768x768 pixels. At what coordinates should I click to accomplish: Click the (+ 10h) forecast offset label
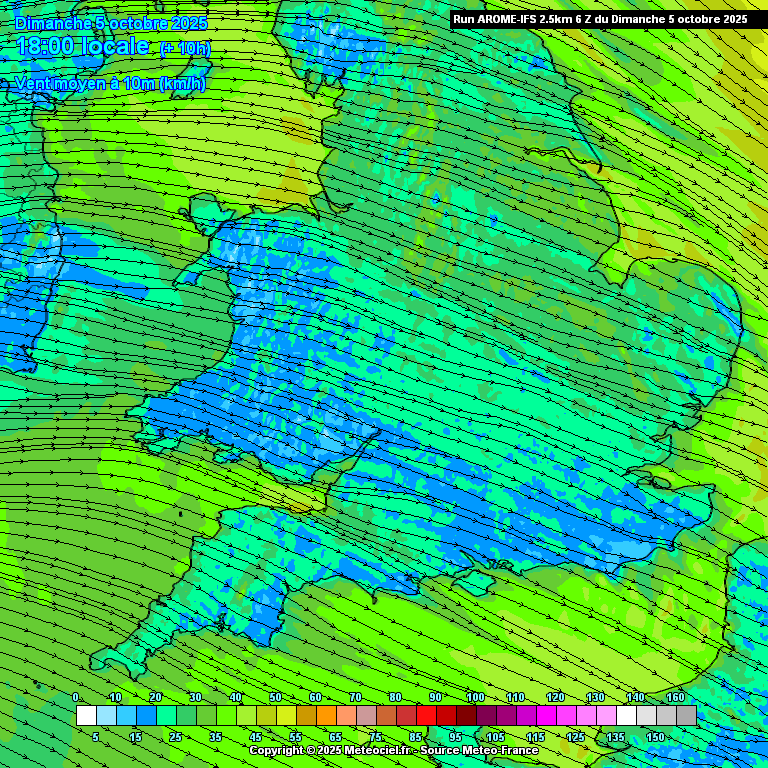pos(185,48)
